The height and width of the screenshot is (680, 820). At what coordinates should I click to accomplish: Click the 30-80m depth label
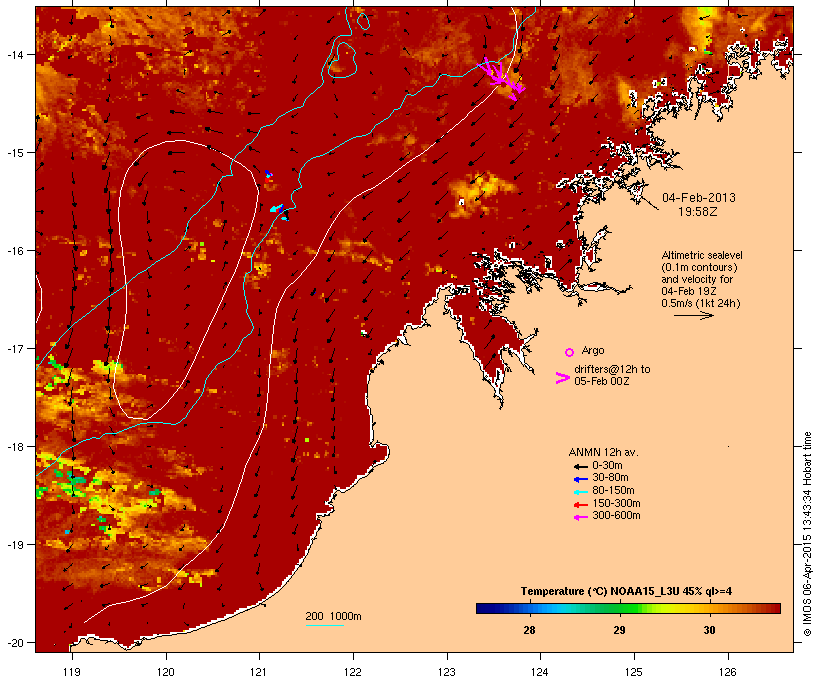pyautogui.click(x=610, y=478)
